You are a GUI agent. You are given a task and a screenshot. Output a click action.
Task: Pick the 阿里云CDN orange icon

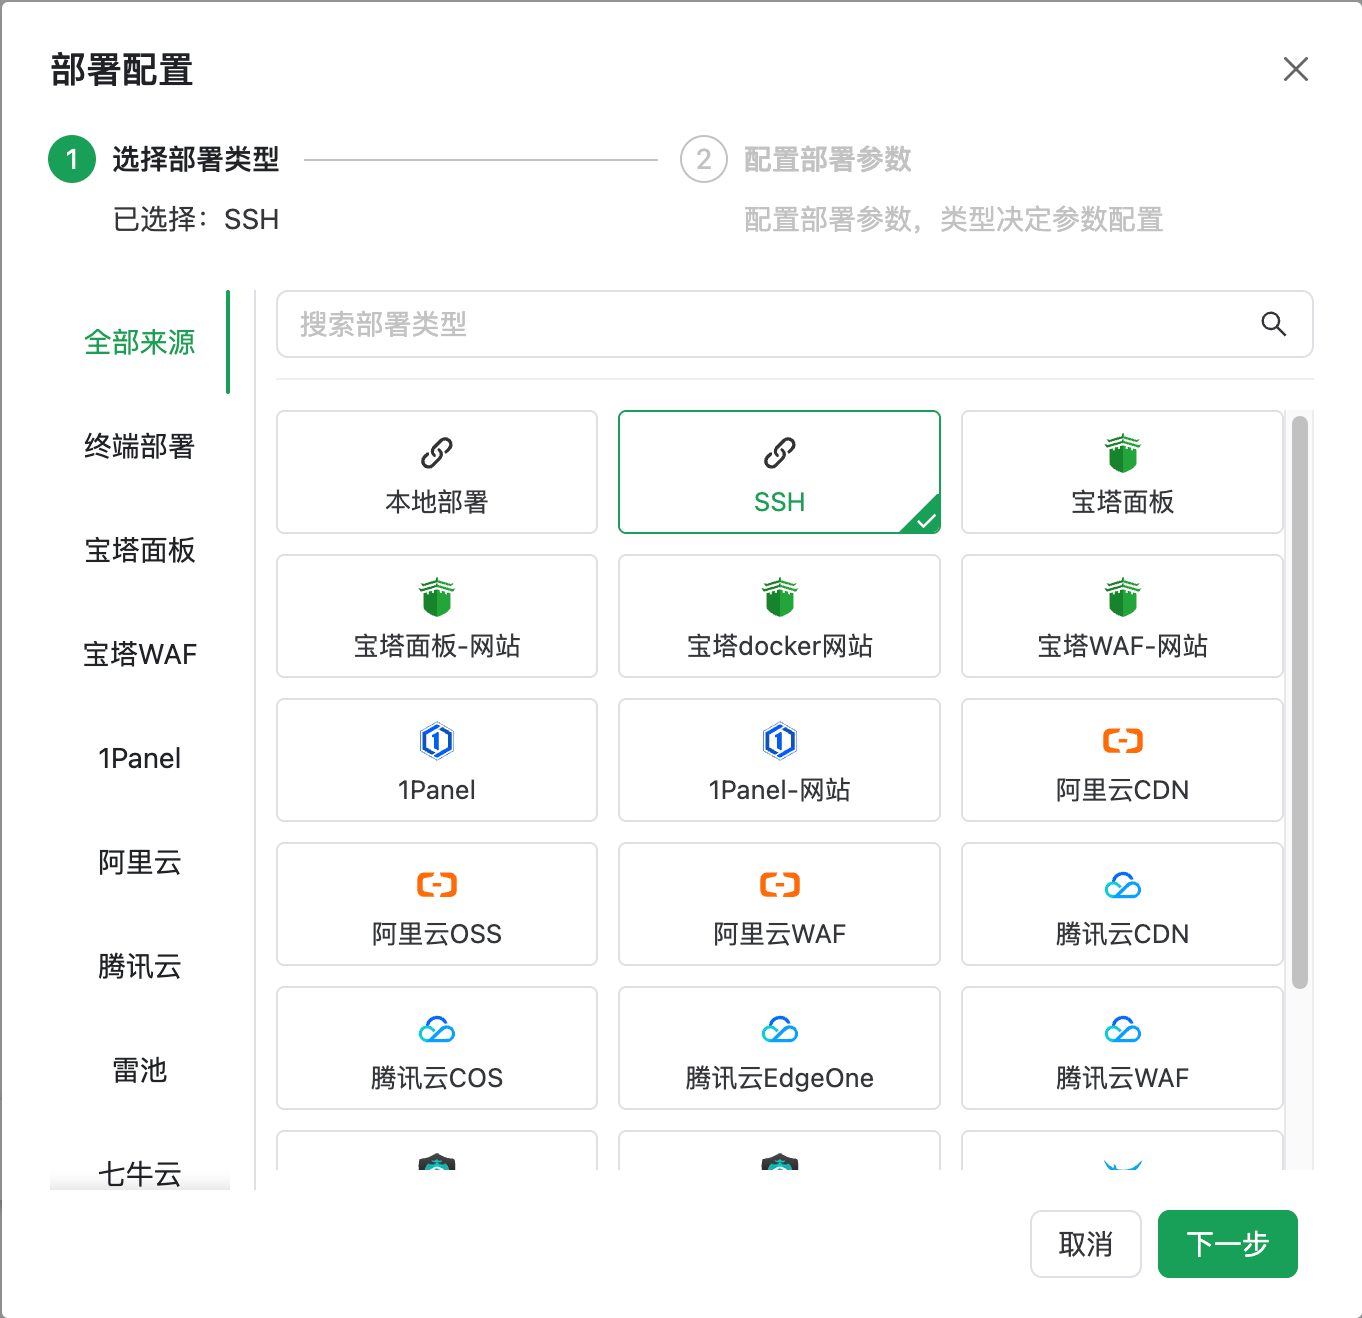pyautogui.click(x=1123, y=741)
